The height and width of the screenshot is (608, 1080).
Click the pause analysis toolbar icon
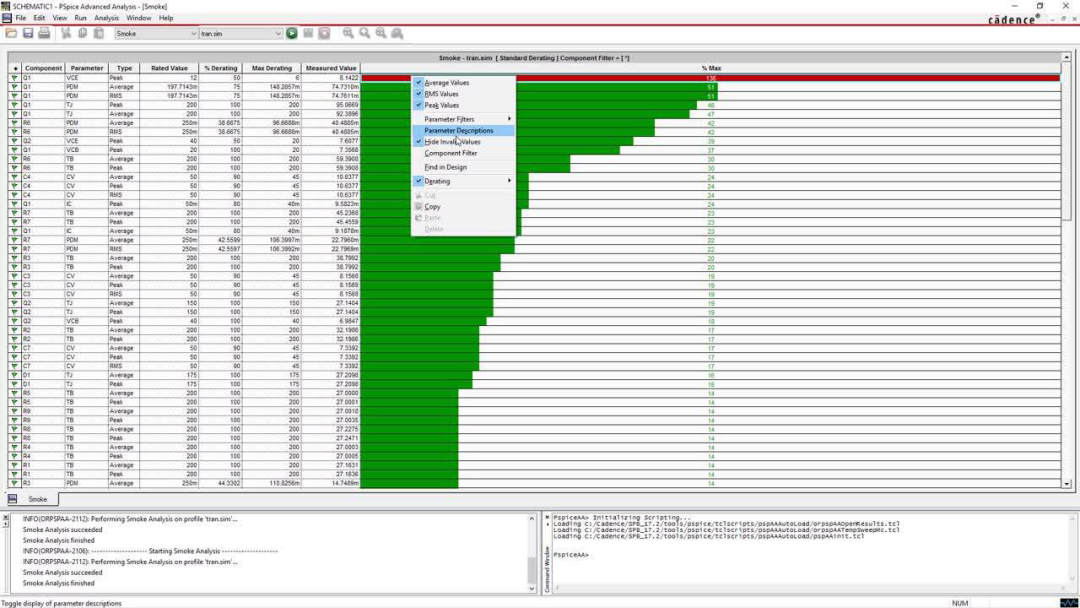(308, 33)
